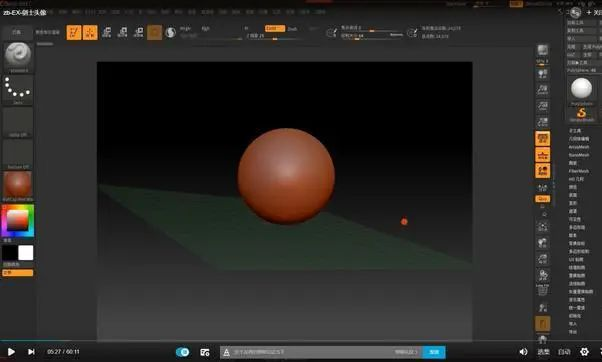Click the Zoom canvas icon
The height and width of the screenshot is (362, 602).
[542, 89]
